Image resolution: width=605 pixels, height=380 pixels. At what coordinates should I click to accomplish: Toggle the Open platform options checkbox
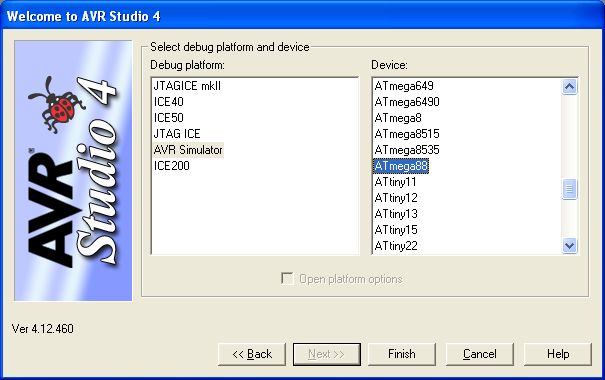point(287,279)
